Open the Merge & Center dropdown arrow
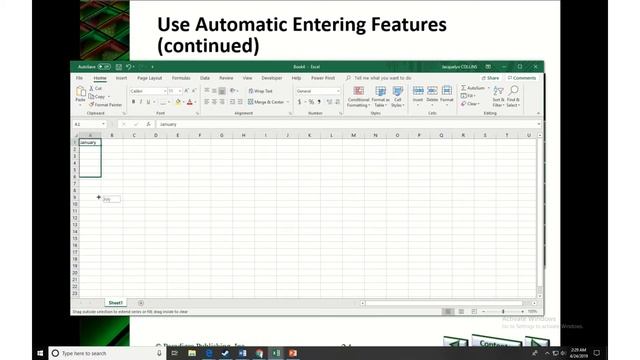The image size is (640, 360). tap(288, 102)
